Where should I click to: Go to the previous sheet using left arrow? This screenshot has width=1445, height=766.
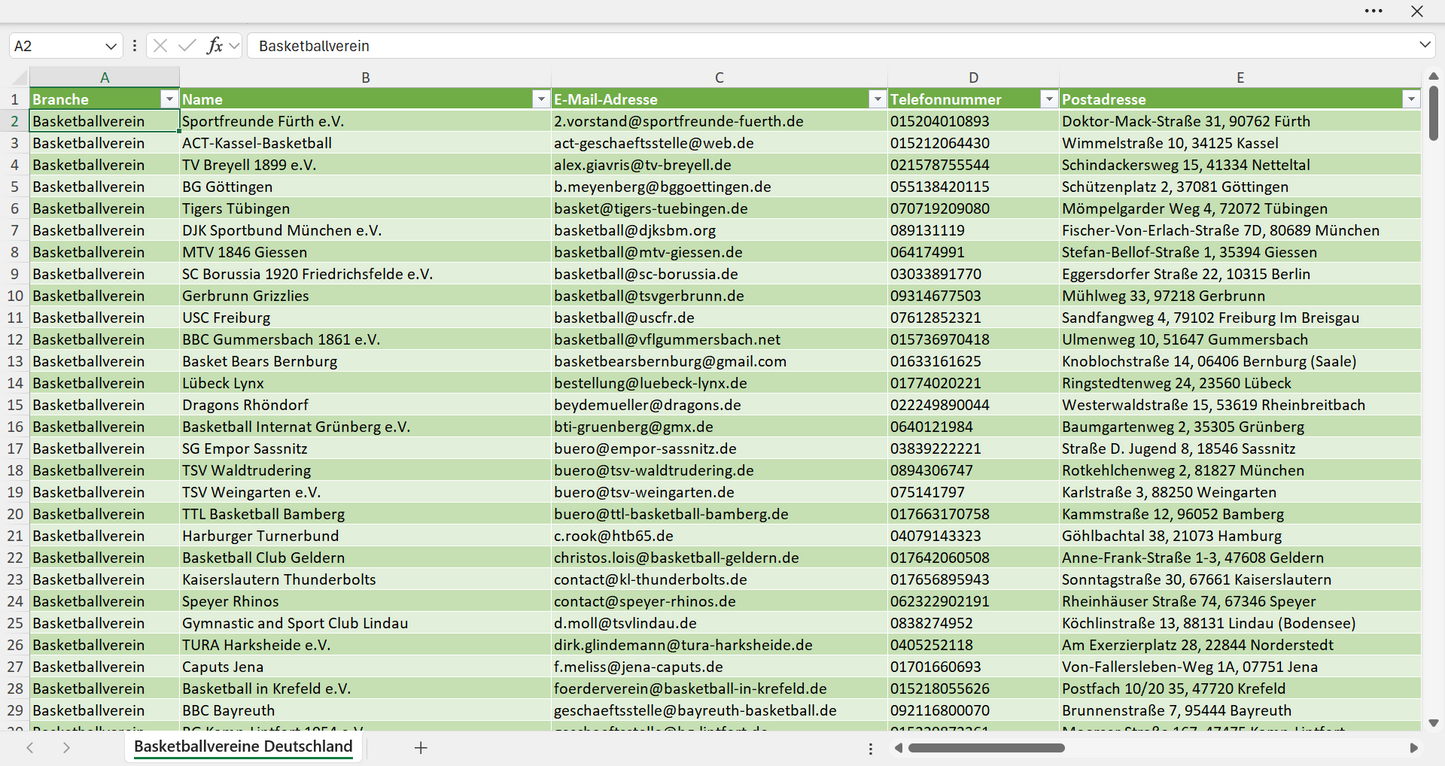[x=30, y=747]
